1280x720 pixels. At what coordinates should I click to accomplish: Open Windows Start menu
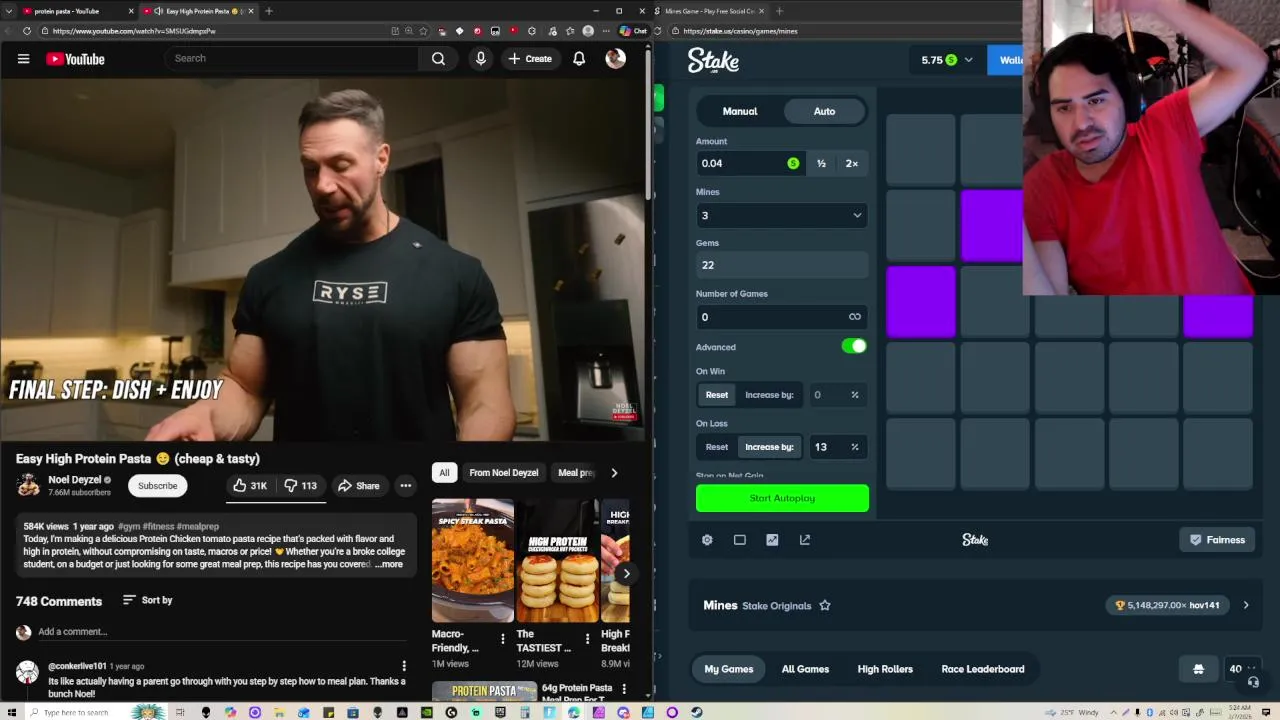[x=11, y=712]
